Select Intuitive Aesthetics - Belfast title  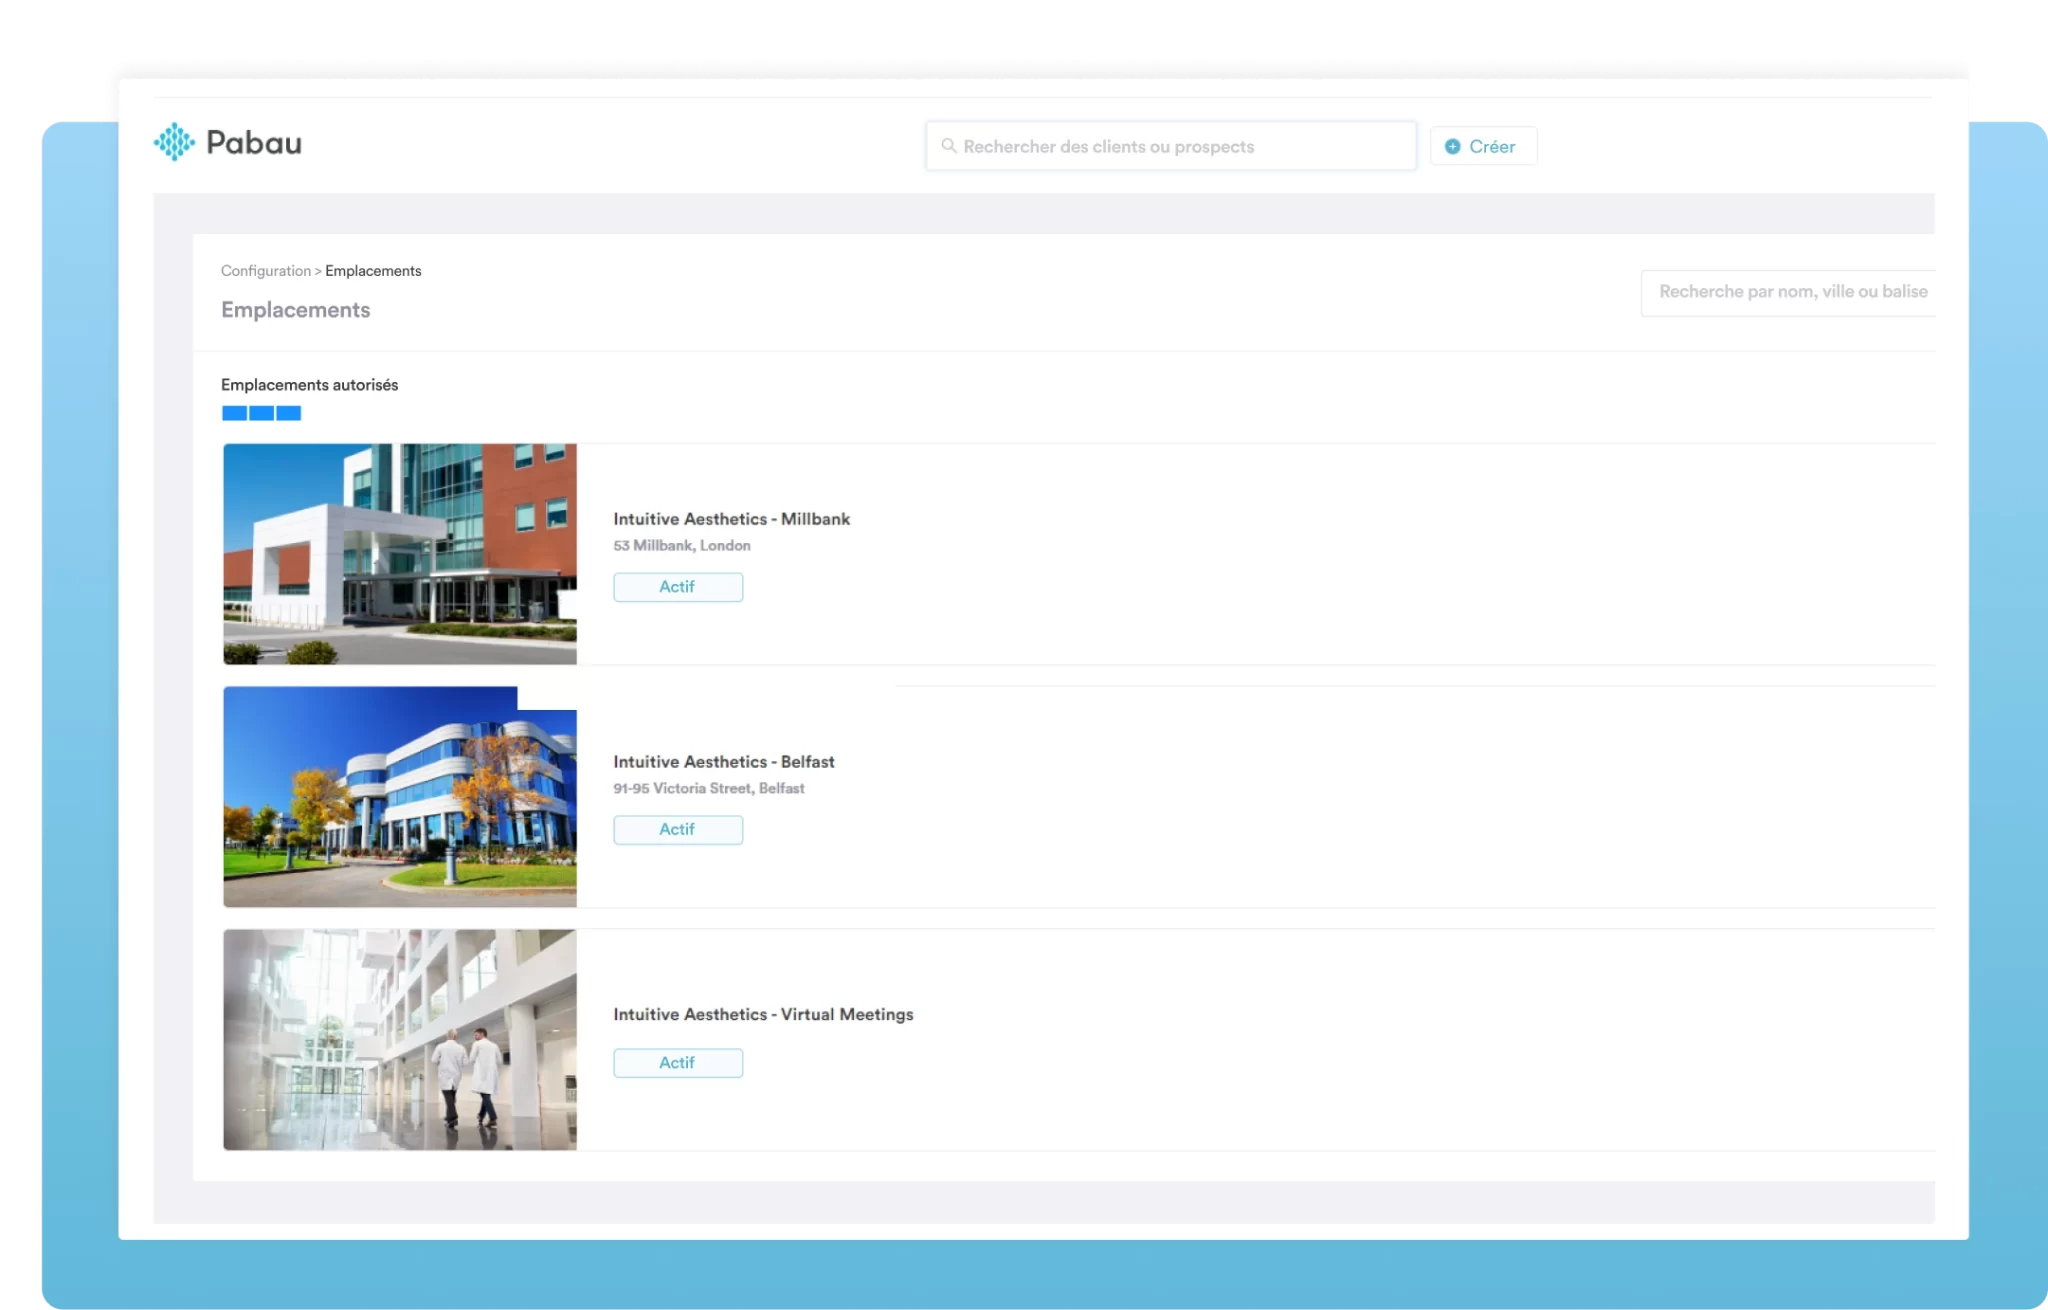pos(723,762)
